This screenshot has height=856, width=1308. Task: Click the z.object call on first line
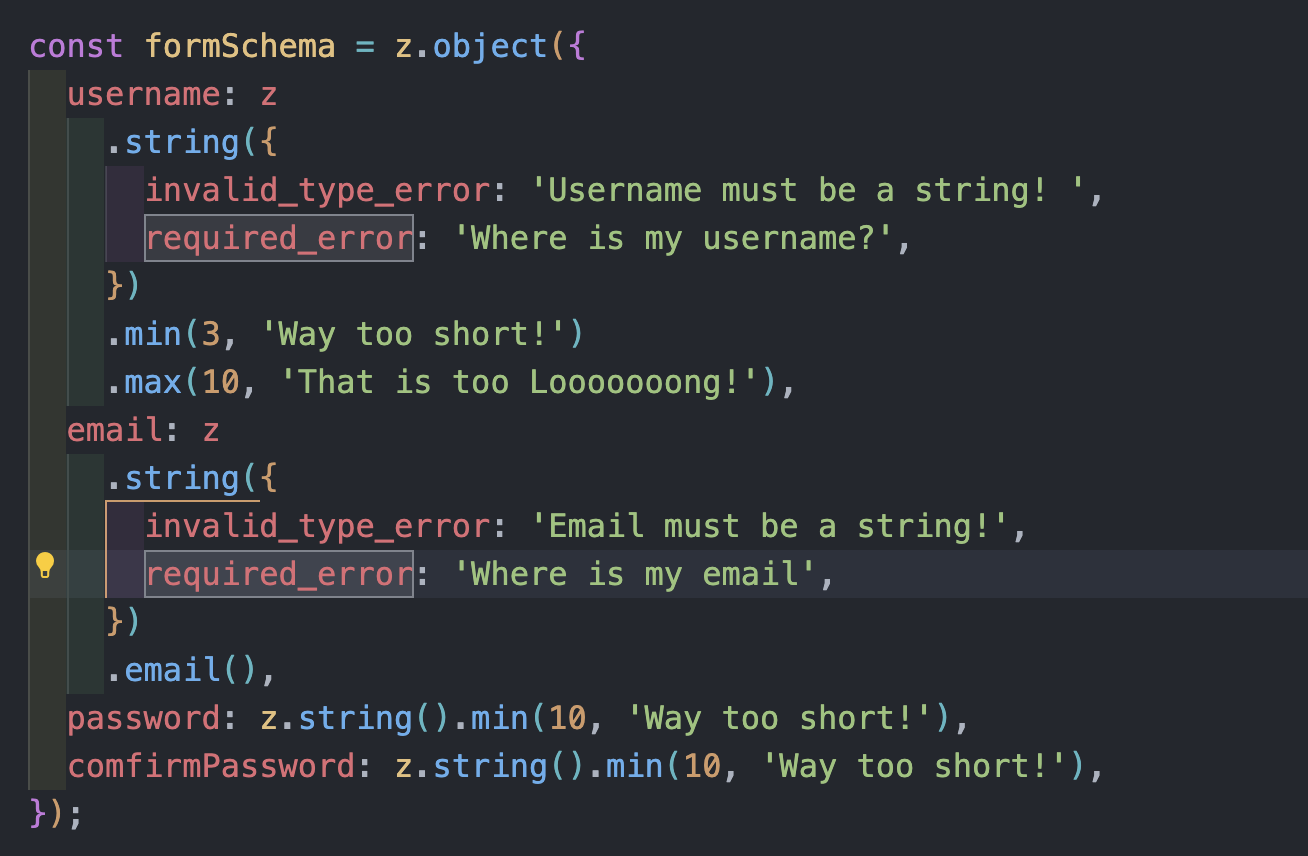point(472,47)
